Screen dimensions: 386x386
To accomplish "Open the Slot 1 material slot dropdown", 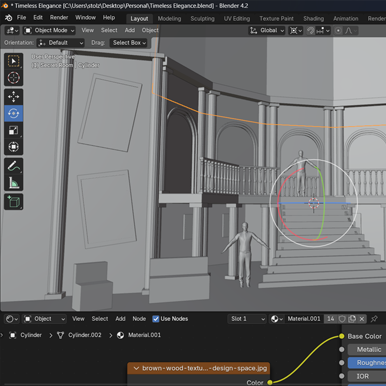I will point(247,319).
